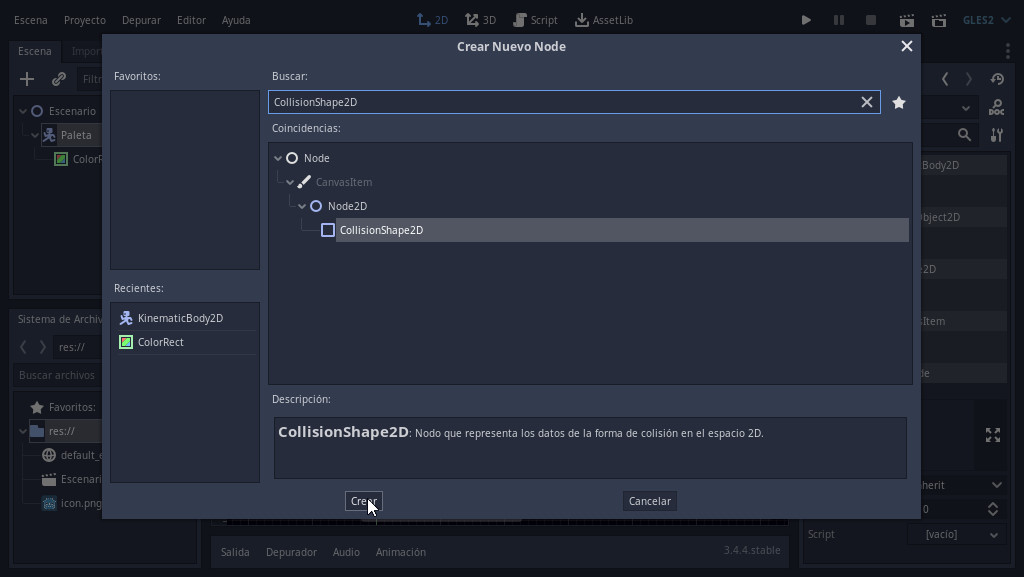The height and width of the screenshot is (577, 1024).
Task: Go back in file system history
Action: 24,347
